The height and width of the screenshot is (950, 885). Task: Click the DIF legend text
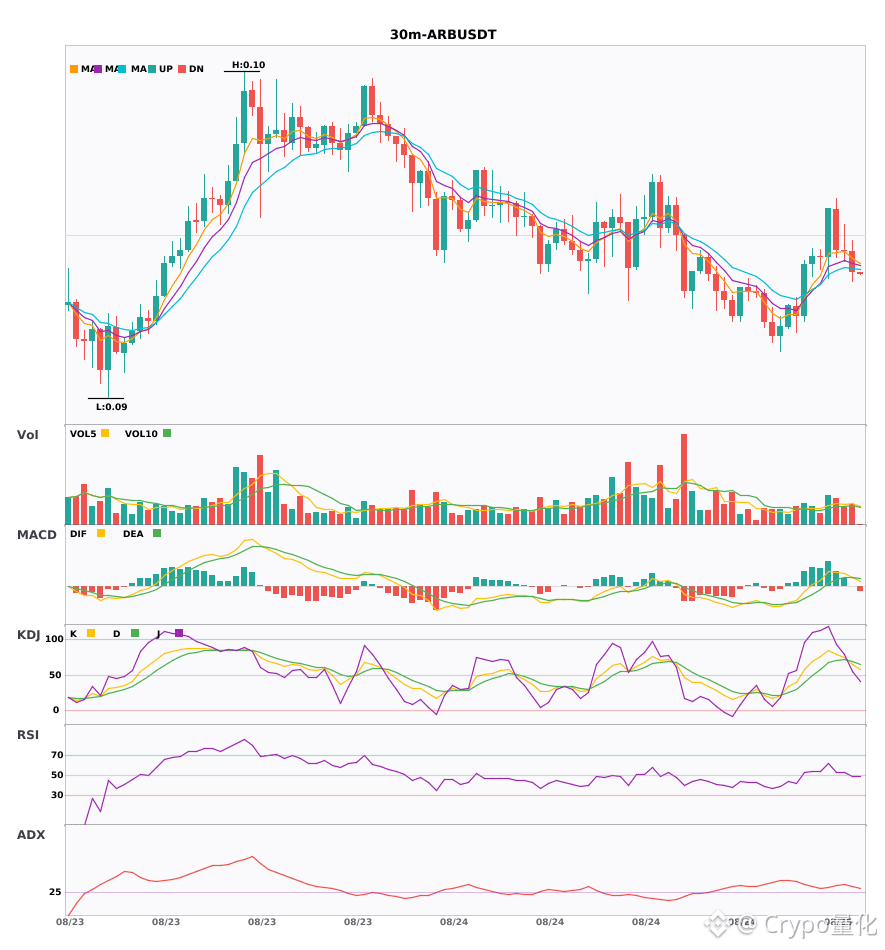[78, 534]
